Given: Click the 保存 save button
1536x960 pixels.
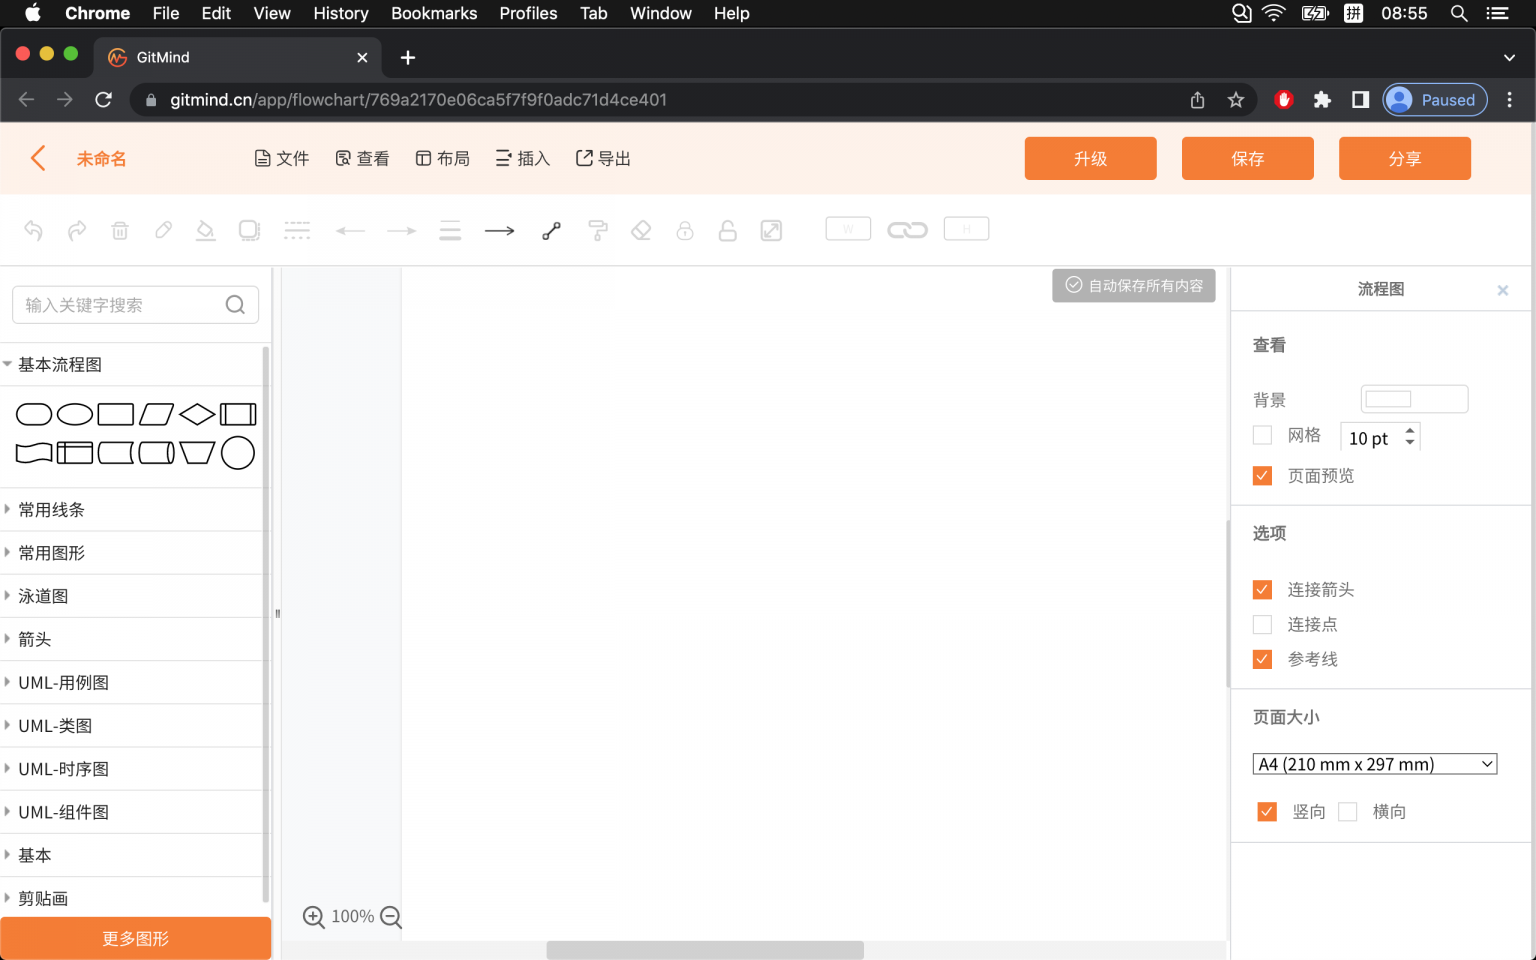Looking at the screenshot, I should (x=1247, y=158).
